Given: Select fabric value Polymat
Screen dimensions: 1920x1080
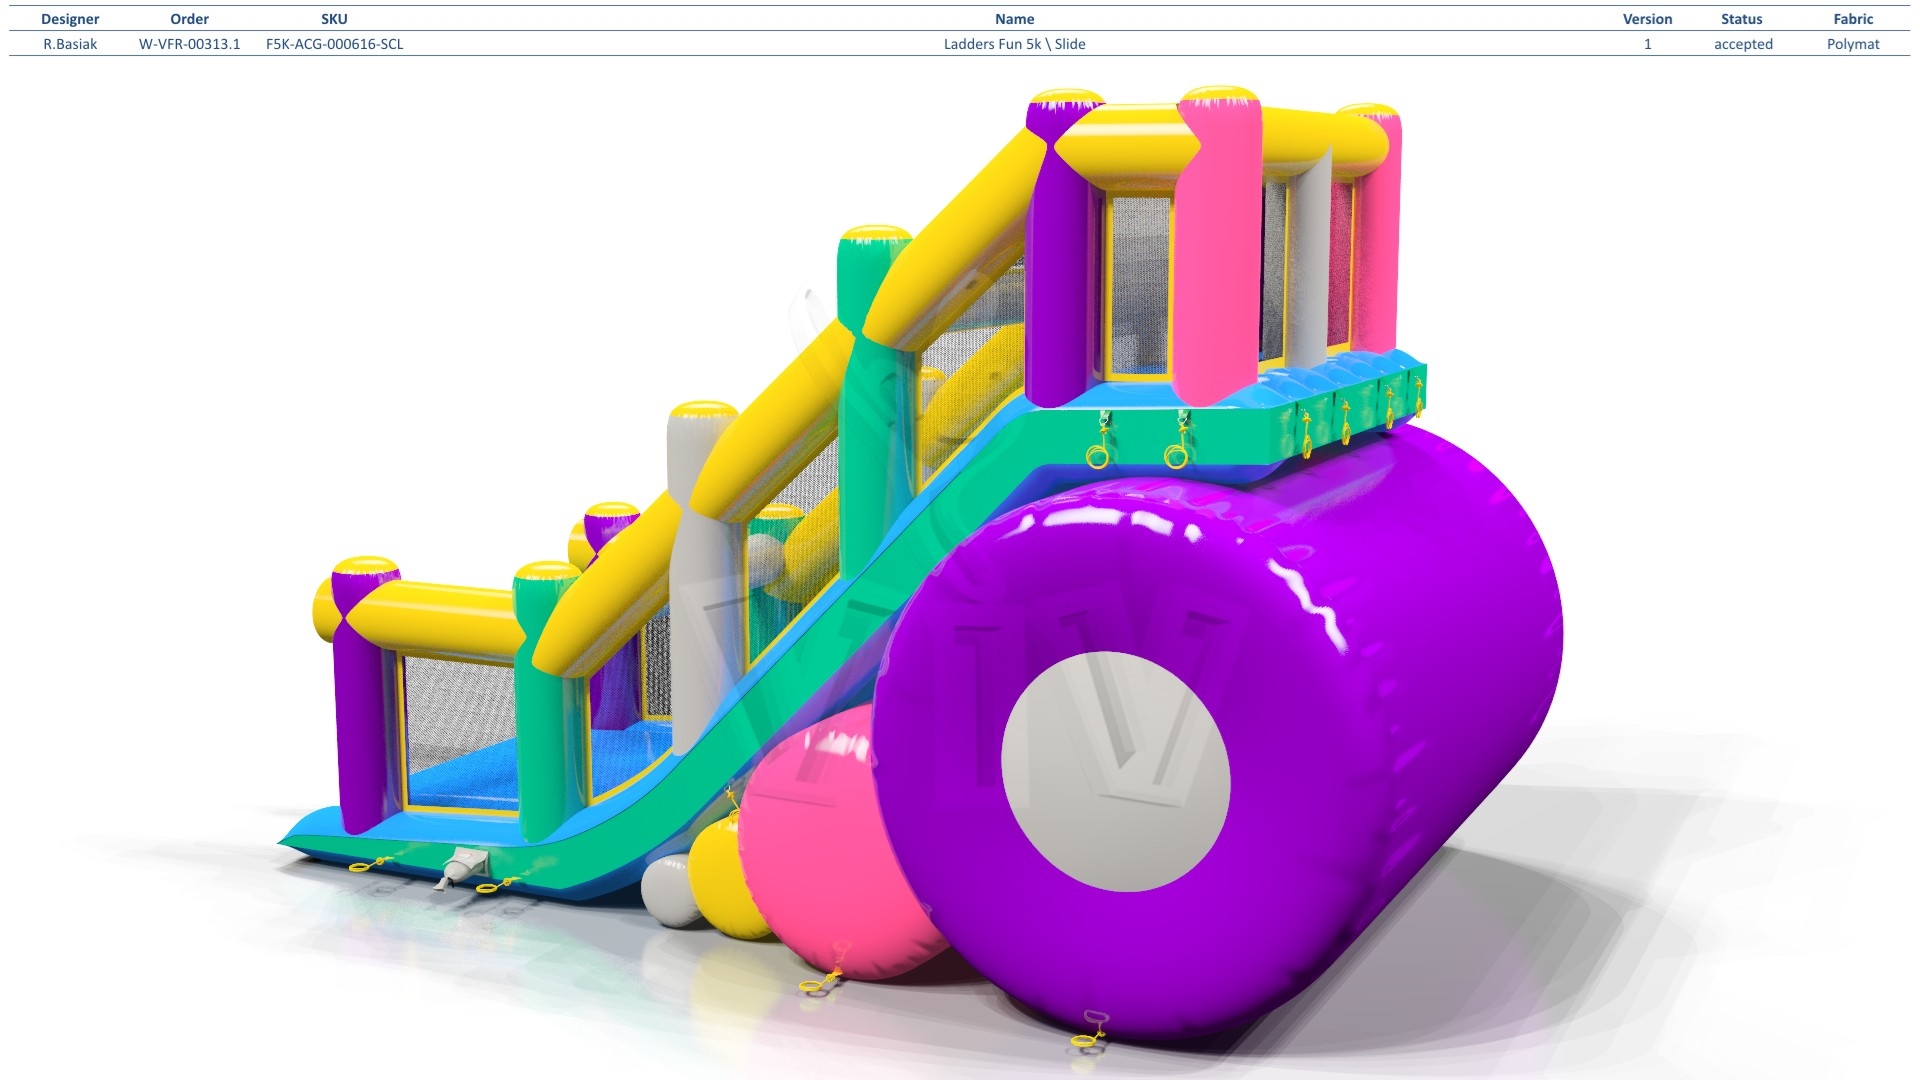Looking at the screenshot, I should tap(1853, 44).
